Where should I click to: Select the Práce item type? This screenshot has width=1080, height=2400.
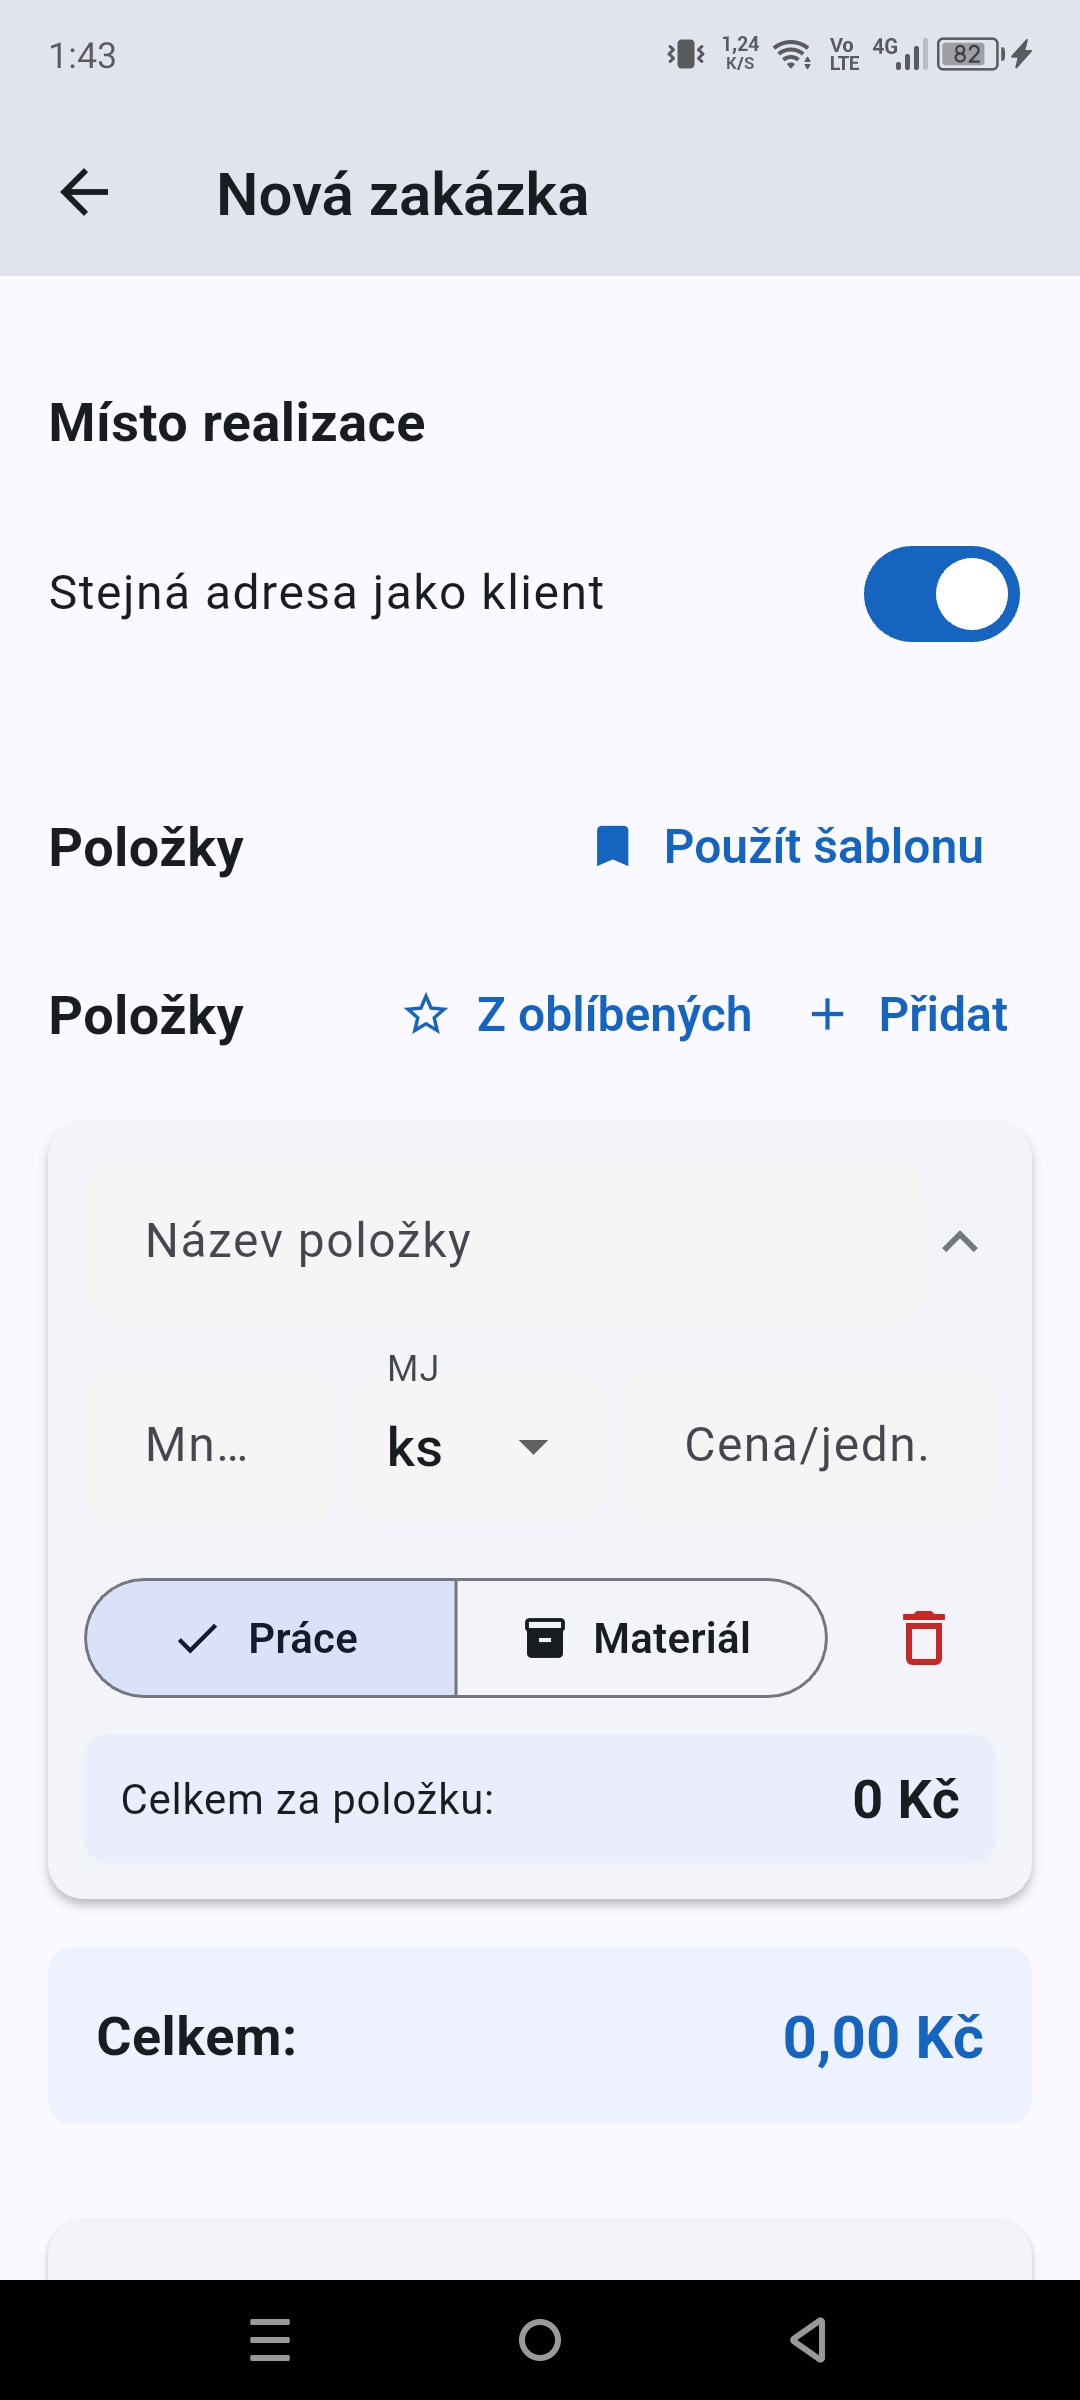[x=271, y=1638]
